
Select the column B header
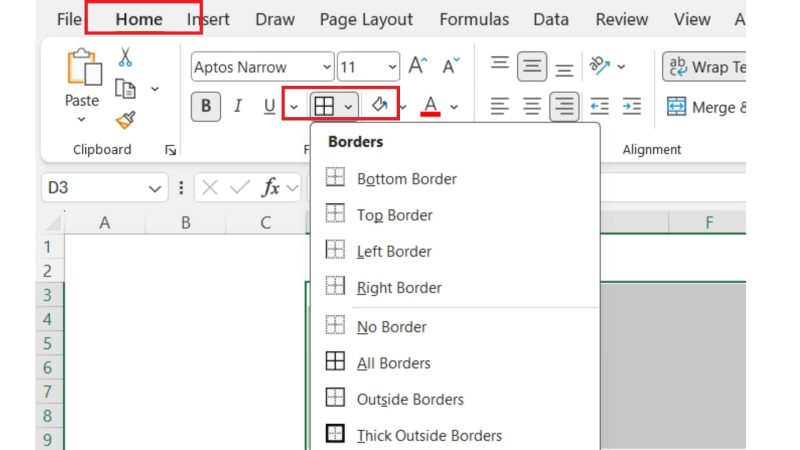[x=185, y=223]
